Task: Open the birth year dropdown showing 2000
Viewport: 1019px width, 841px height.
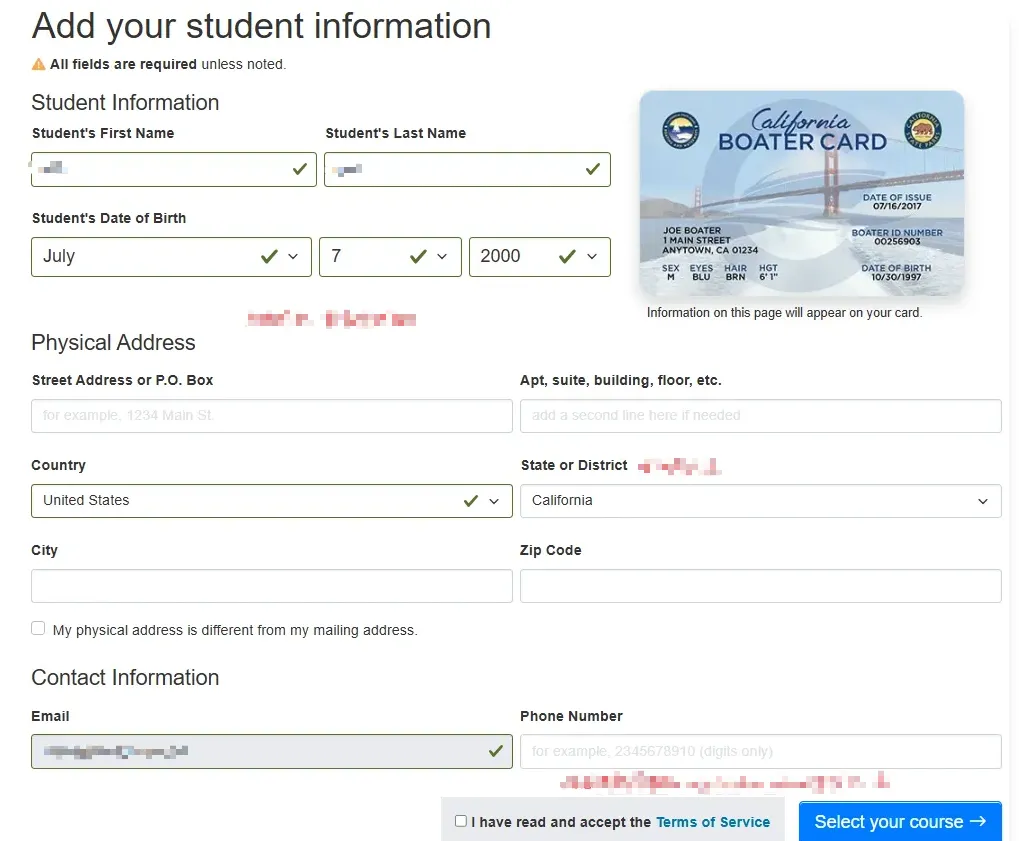Action: pos(539,256)
